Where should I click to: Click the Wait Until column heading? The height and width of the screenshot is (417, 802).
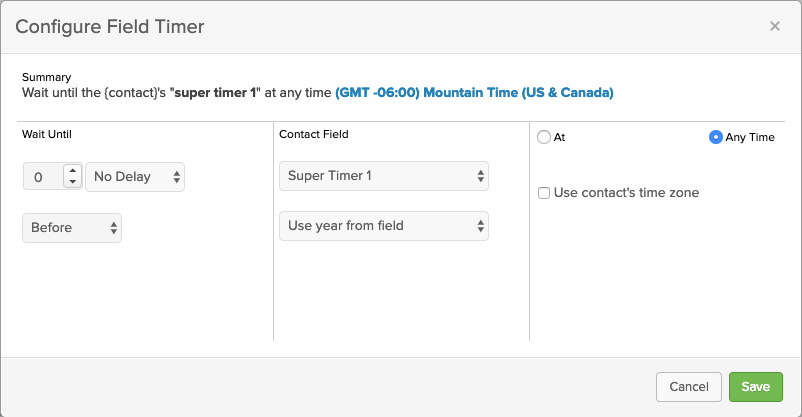(x=47, y=134)
